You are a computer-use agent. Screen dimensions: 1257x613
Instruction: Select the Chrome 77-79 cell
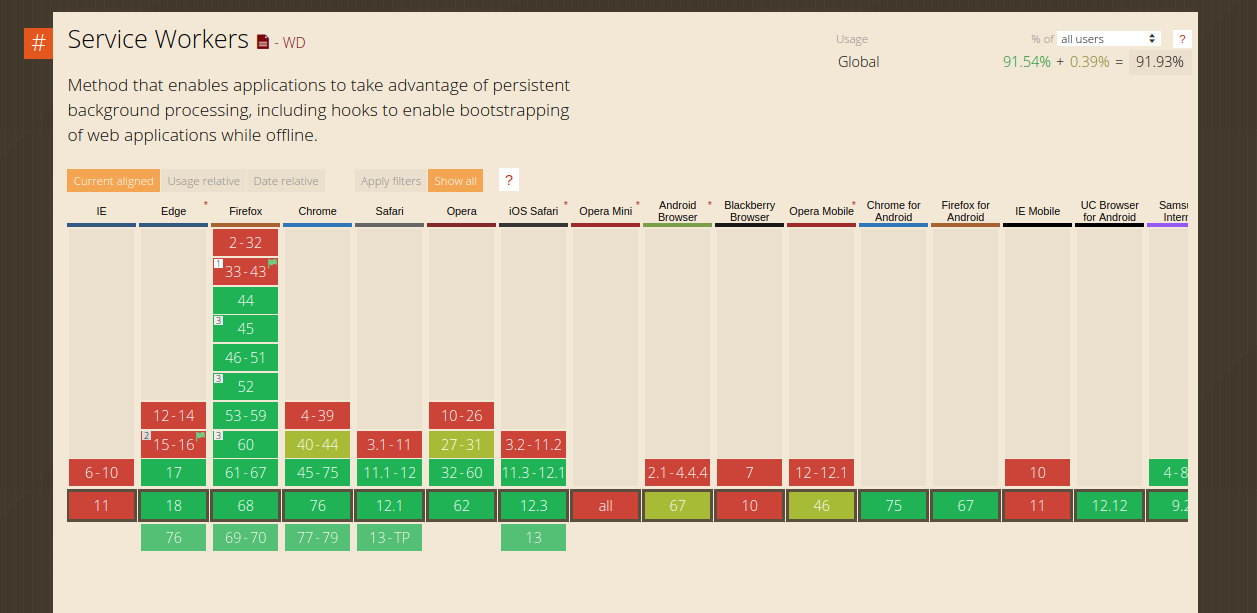317,537
